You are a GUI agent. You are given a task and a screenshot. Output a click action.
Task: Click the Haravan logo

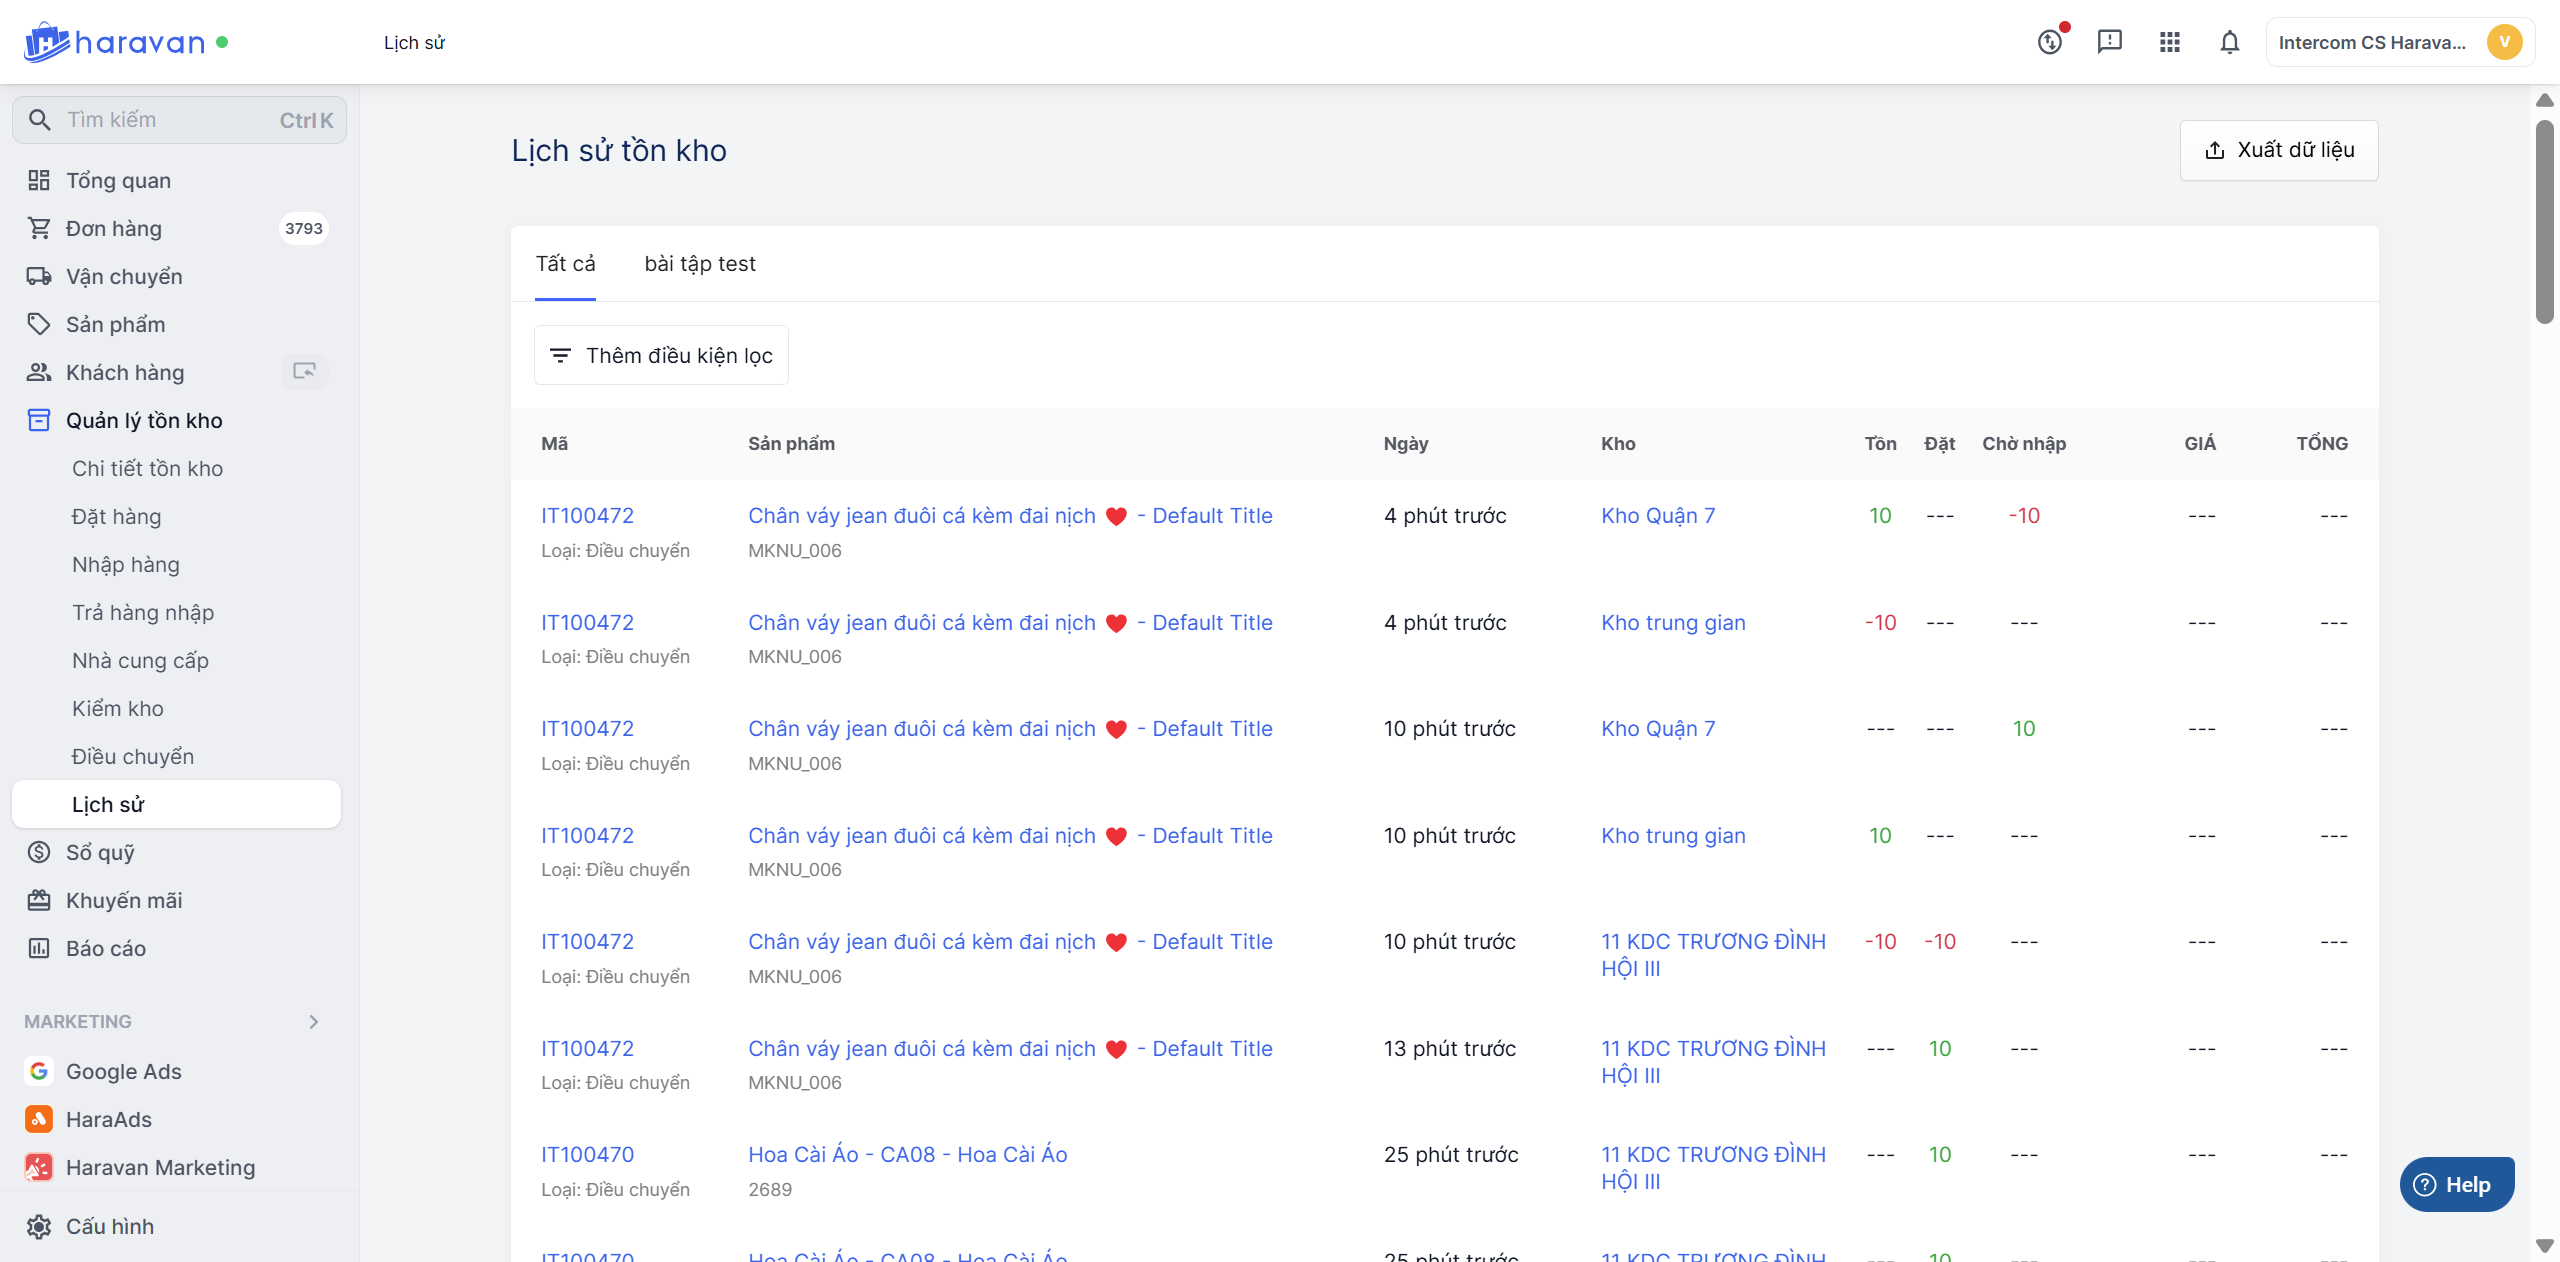pos(115,42)
